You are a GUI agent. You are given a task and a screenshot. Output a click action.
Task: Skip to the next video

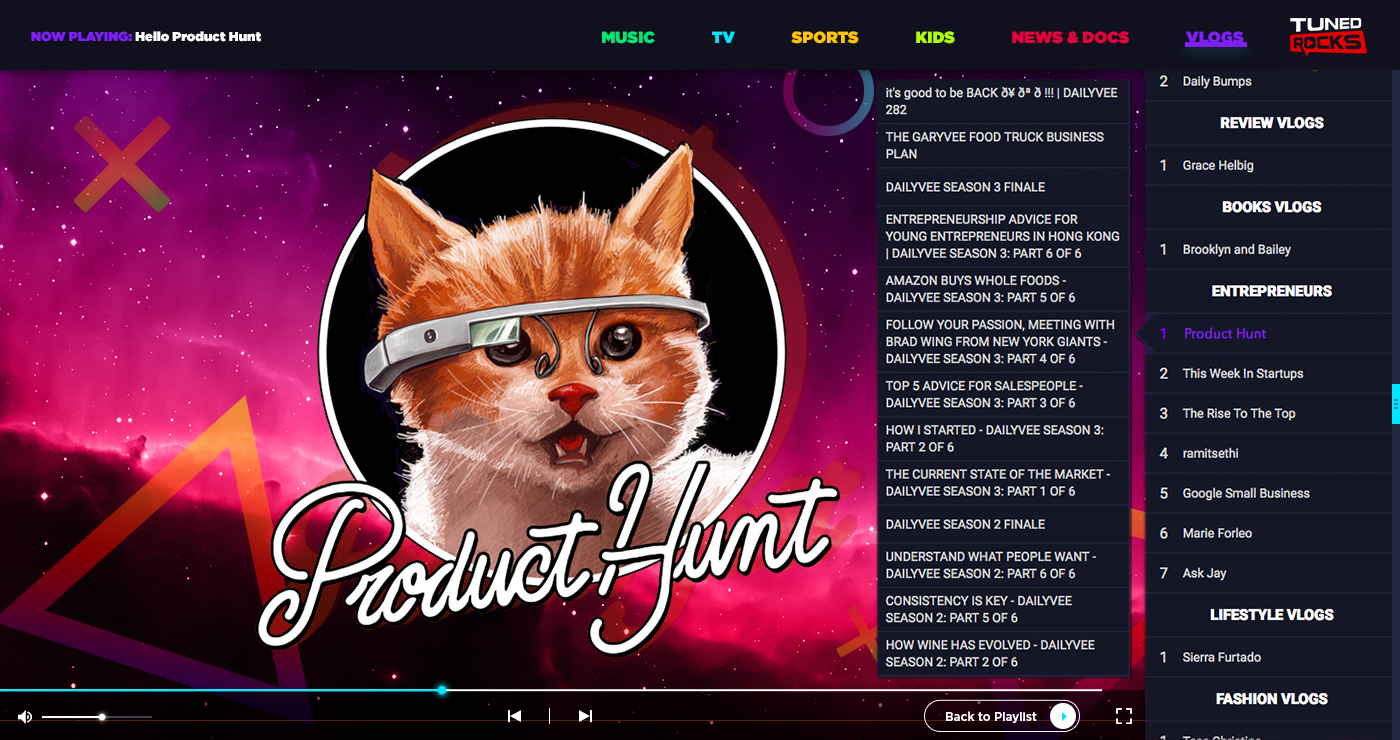585,716
